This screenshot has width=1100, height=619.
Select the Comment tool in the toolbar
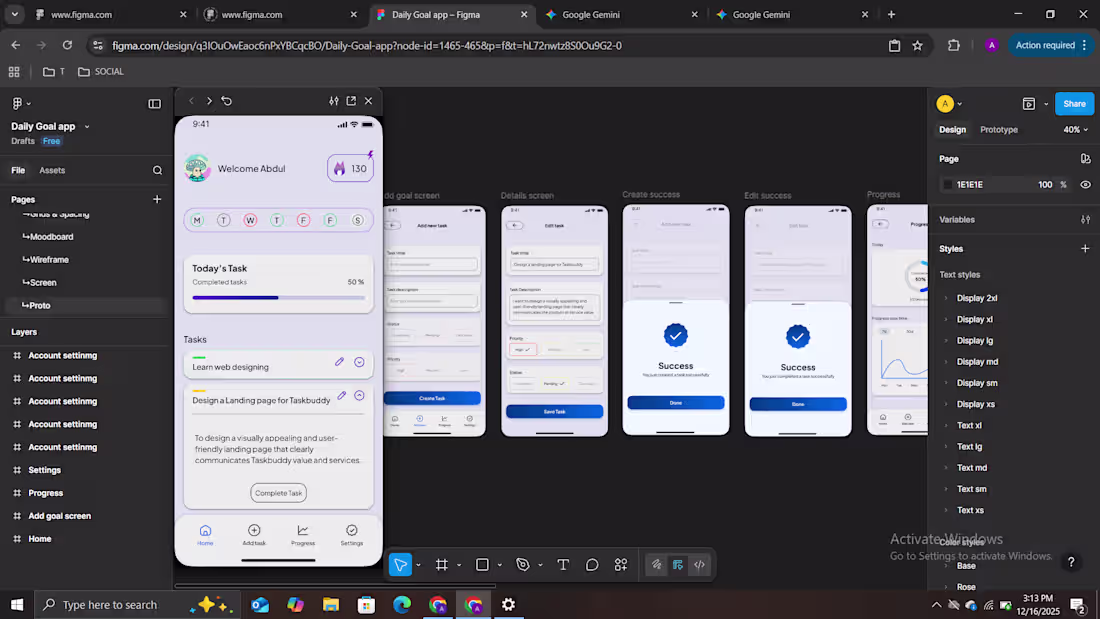[592, 565]
